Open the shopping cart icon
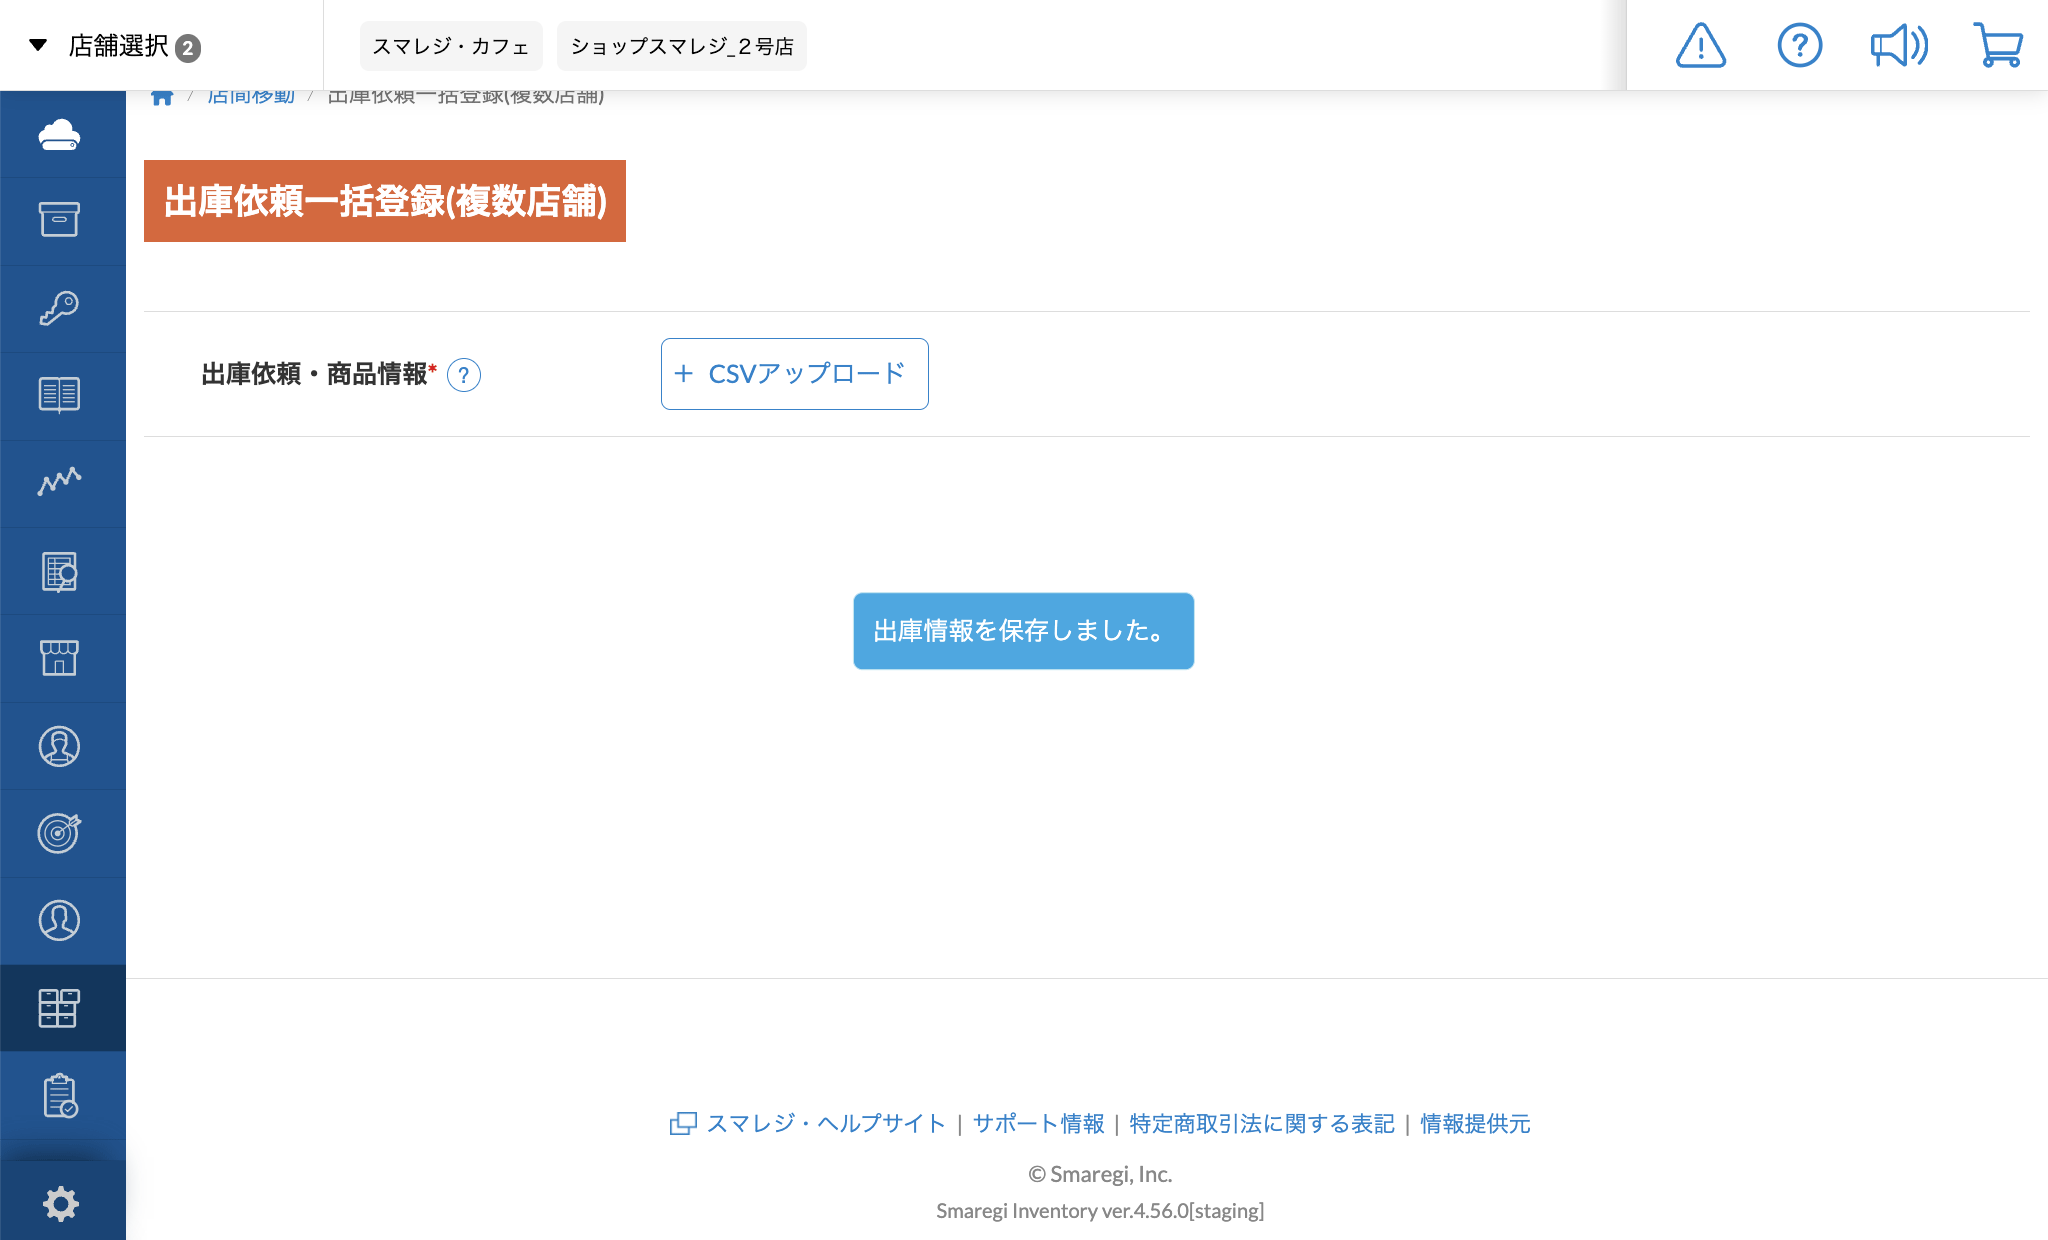Screen dimensions: 2048x1240 tap(1998, 45)
